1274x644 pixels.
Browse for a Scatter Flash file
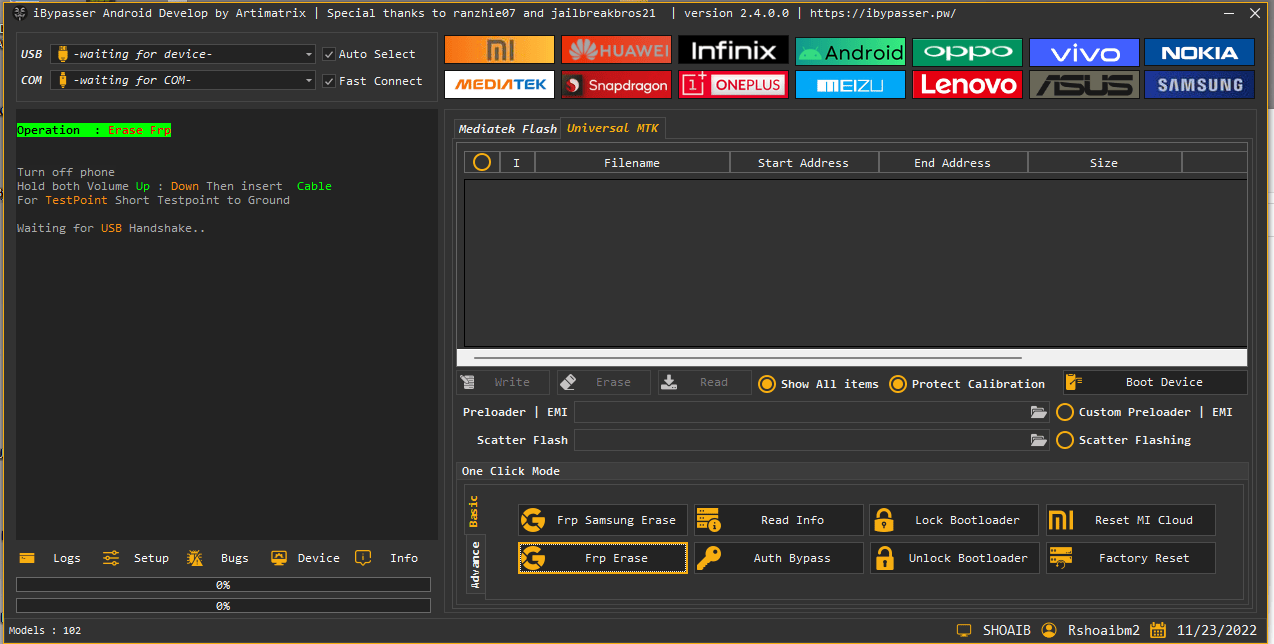1037,440
